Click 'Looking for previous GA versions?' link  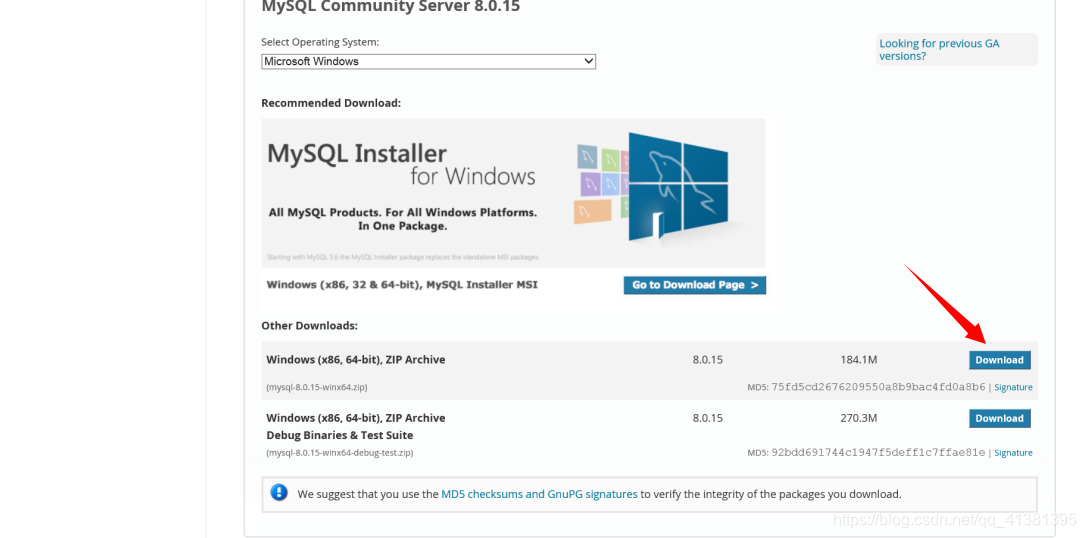point(939,50)
